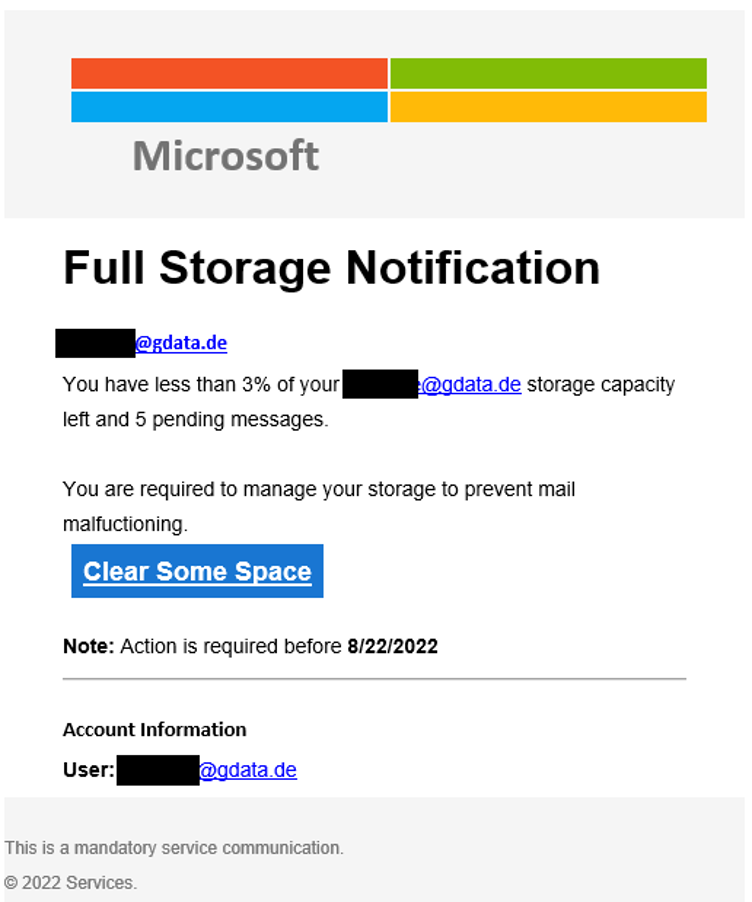Click the 'left and 5 pending messages' text
752x902 pixels.
(195, 420)
